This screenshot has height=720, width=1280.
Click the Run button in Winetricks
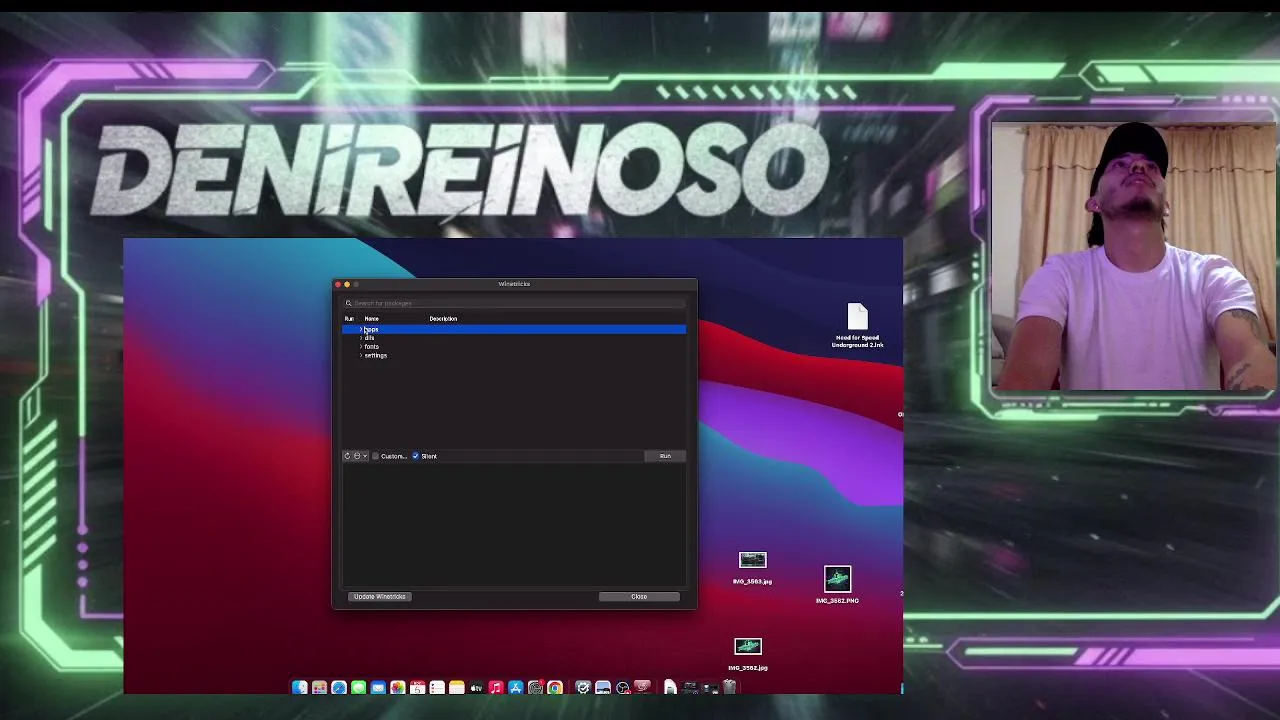pos(665,456)
